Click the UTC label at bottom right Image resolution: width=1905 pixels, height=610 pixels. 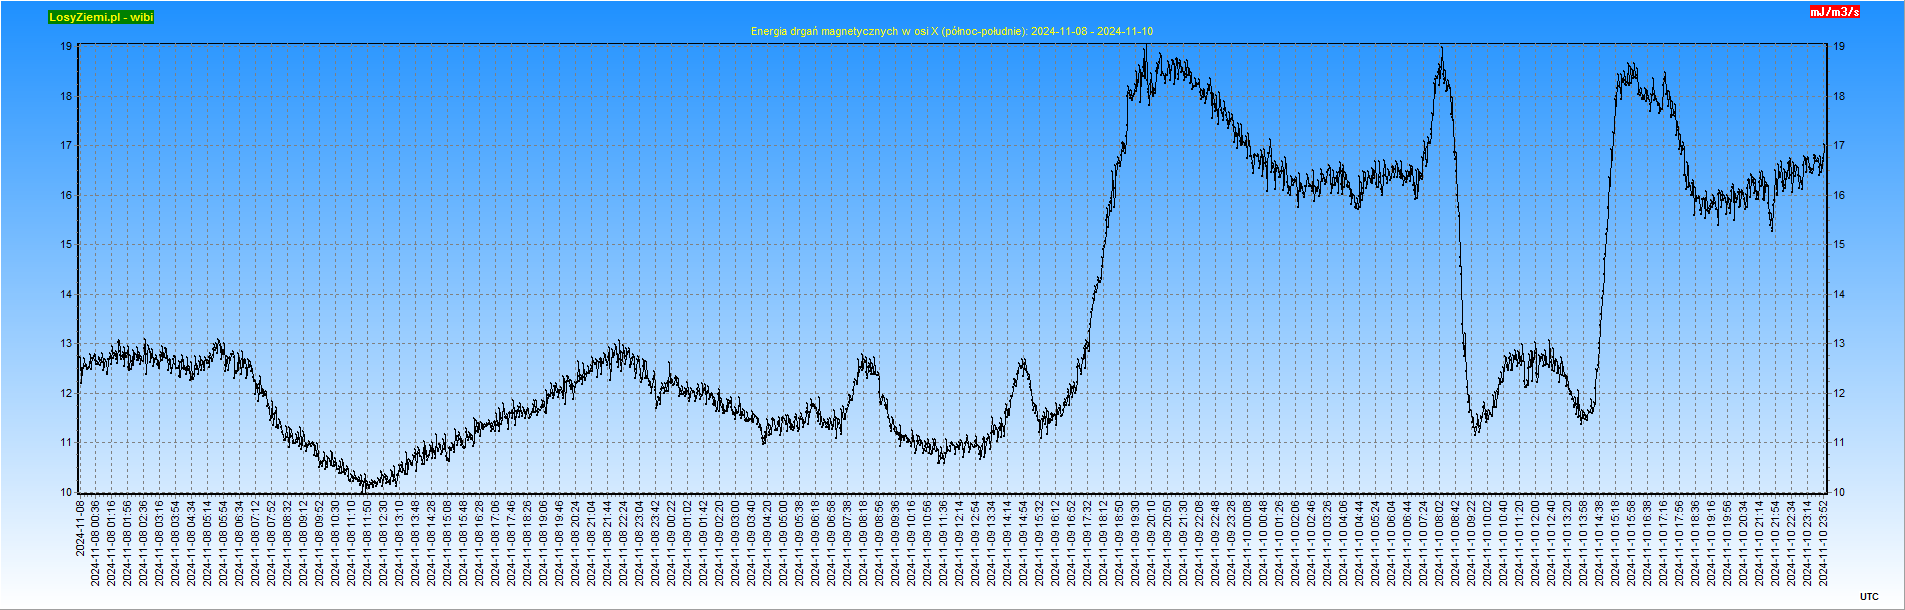click(1869, 597)
